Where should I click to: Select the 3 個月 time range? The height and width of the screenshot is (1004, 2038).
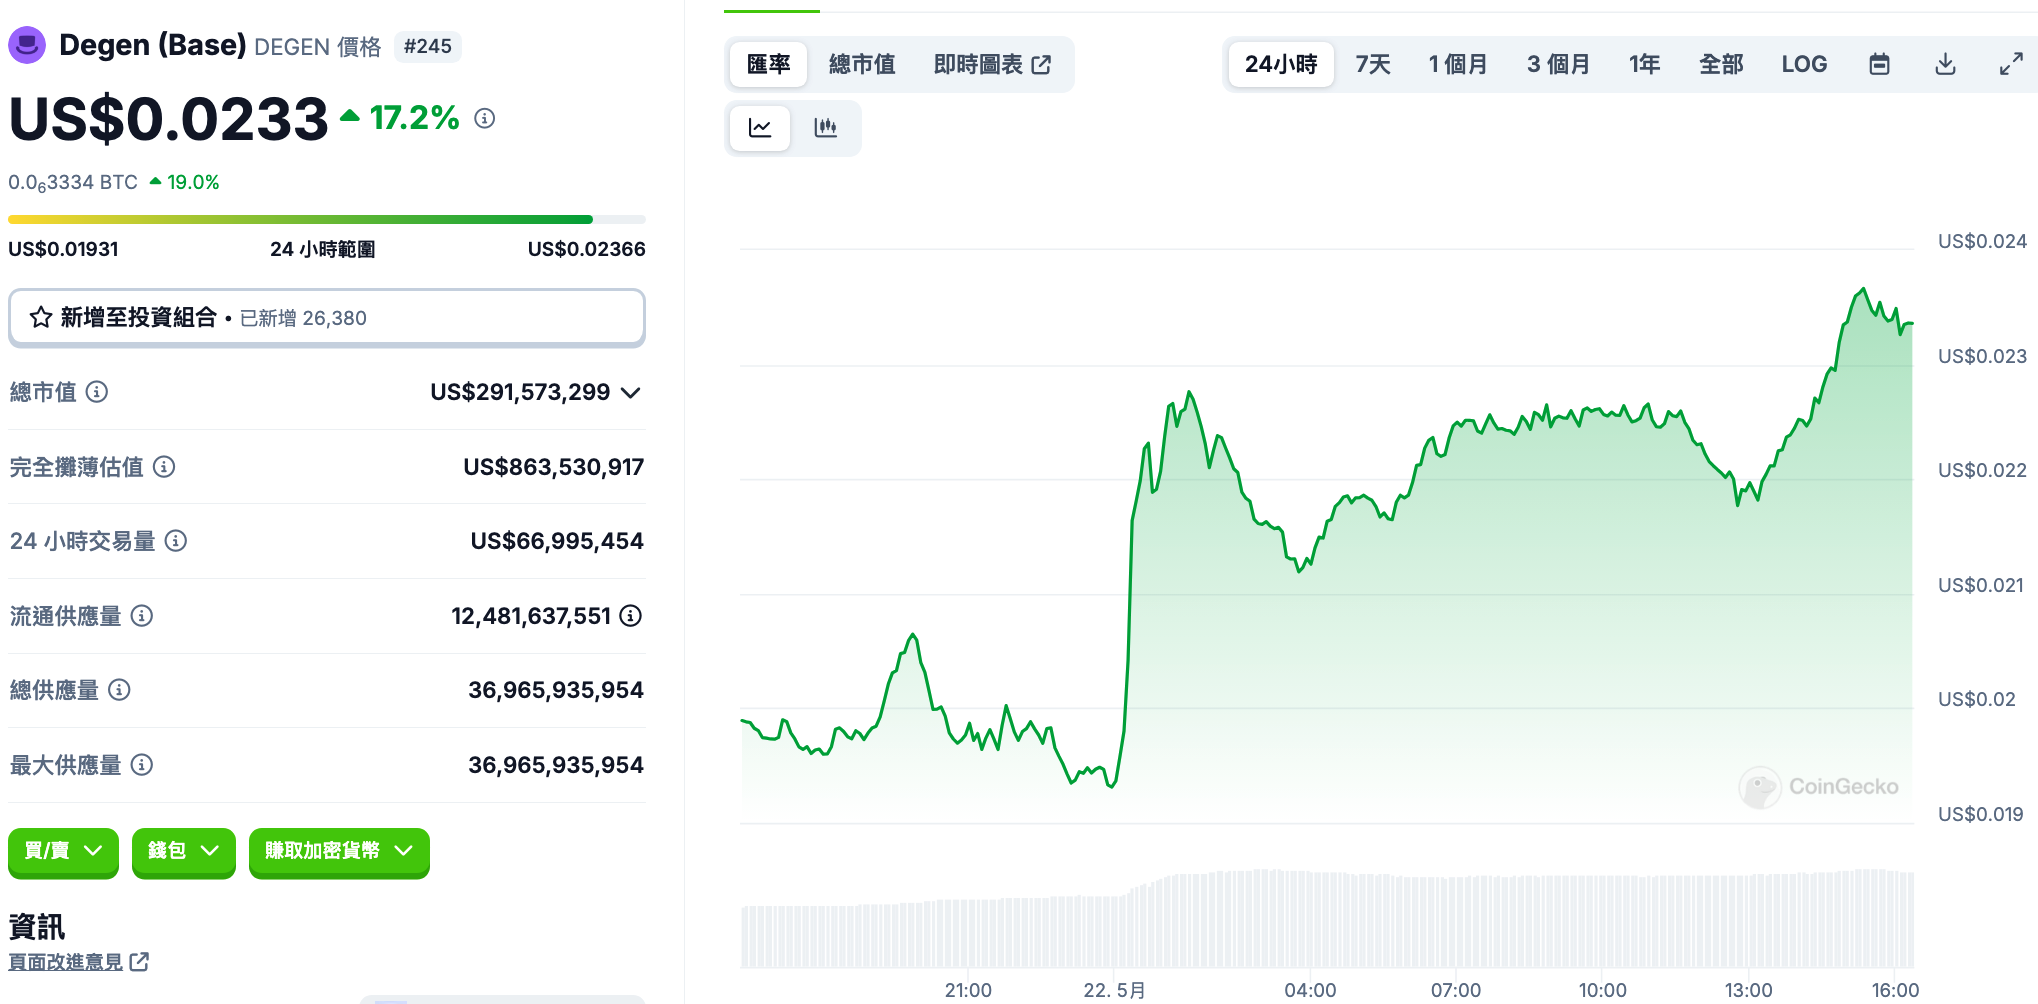point(1558,64)
